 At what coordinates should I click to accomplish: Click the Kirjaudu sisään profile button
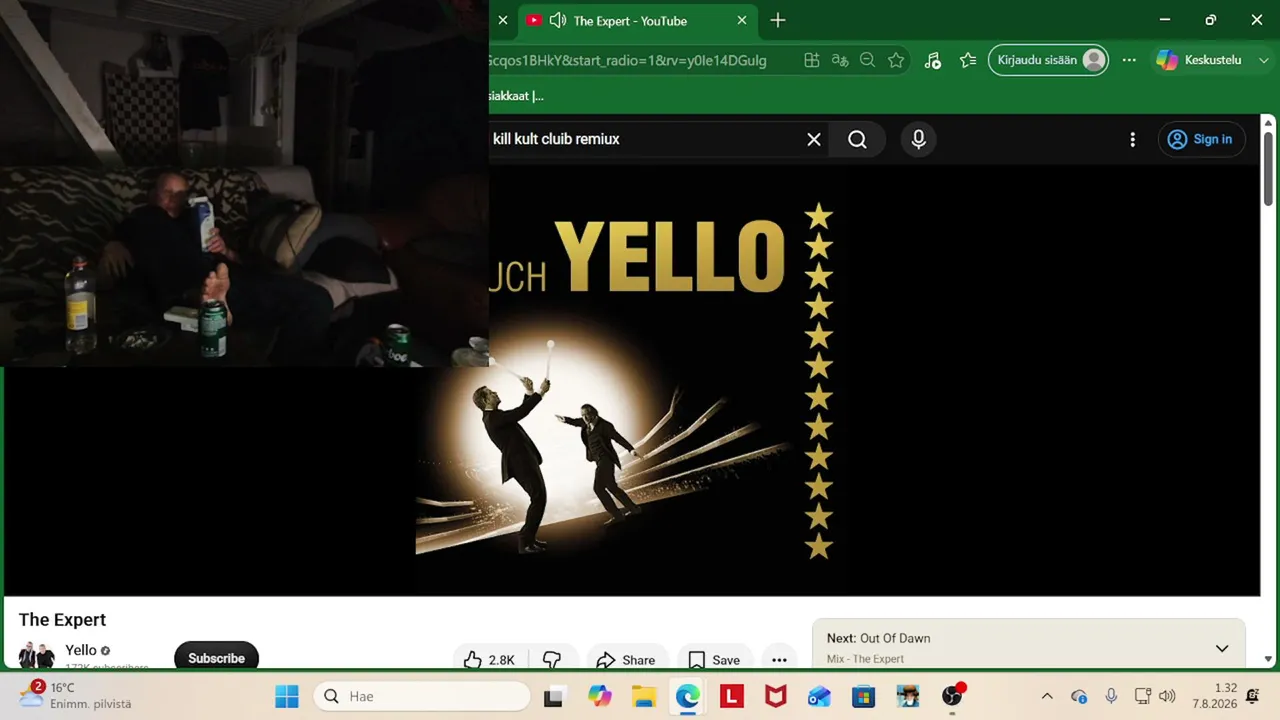(1048, 60)
